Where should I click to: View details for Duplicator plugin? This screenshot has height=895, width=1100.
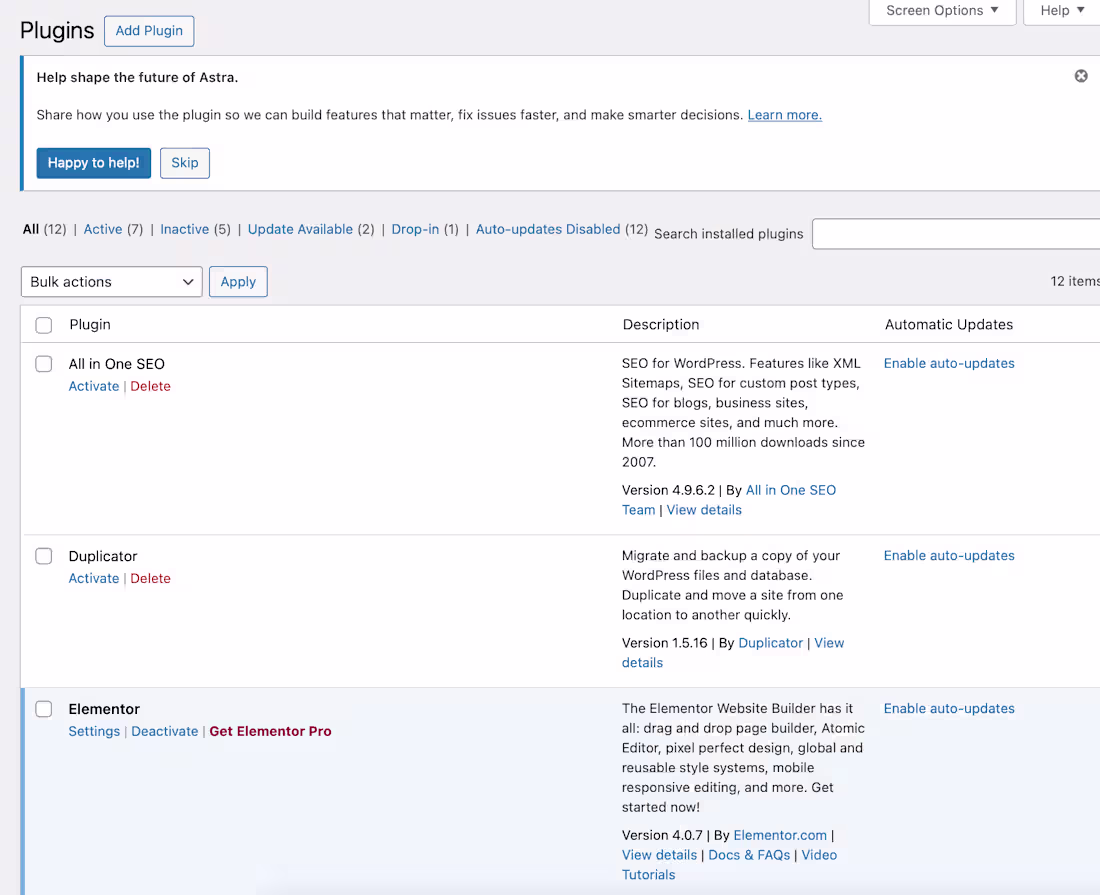coord(829,643)
